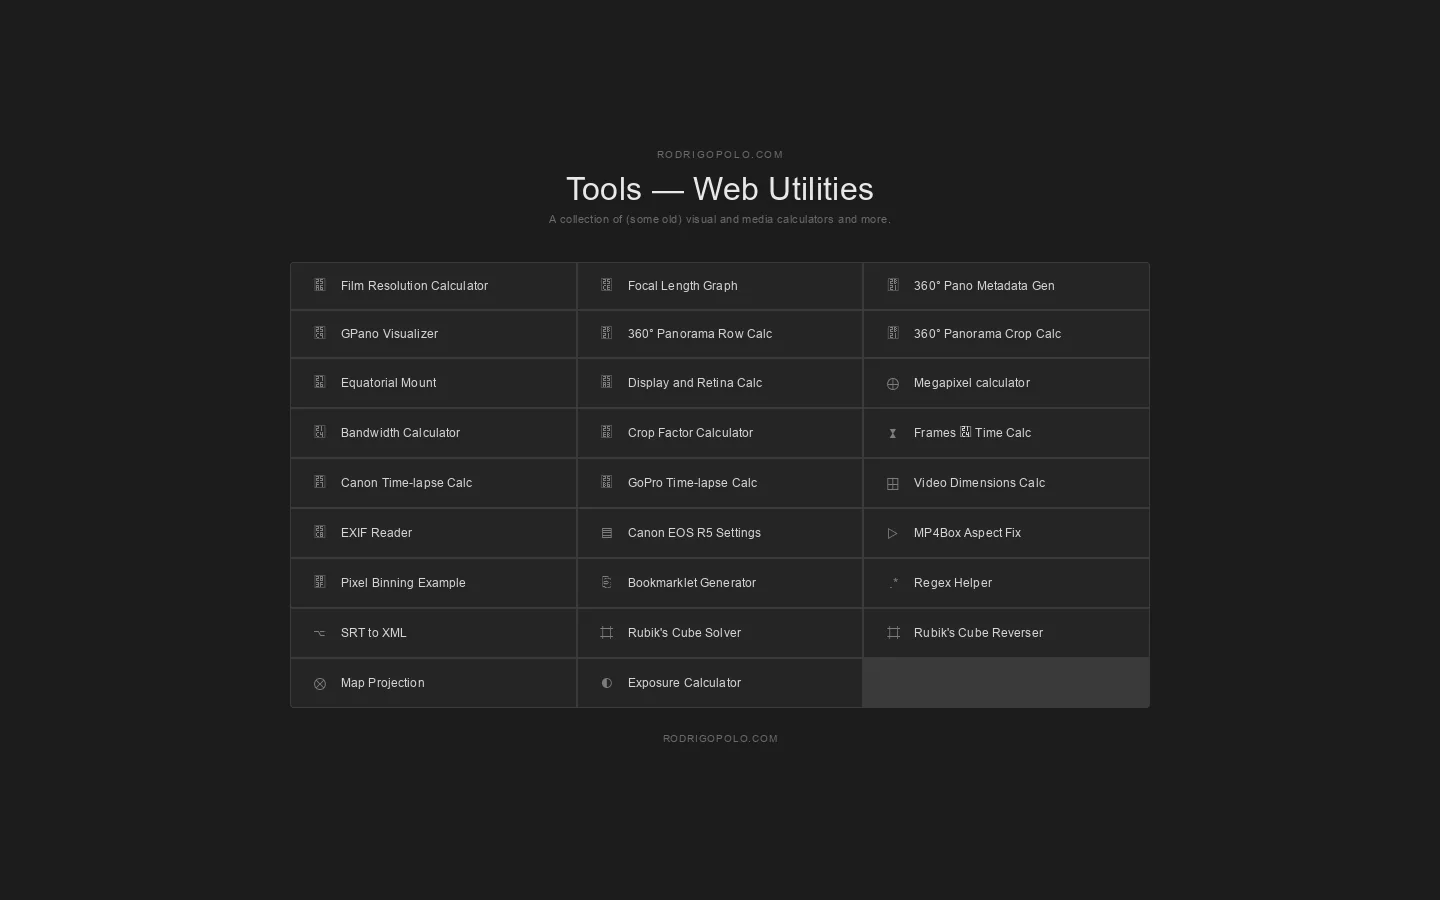This screenshot has width=1440, height=900.
Task: Select the Crop Factor Calculator link
Action: click(x=720, y=433)
